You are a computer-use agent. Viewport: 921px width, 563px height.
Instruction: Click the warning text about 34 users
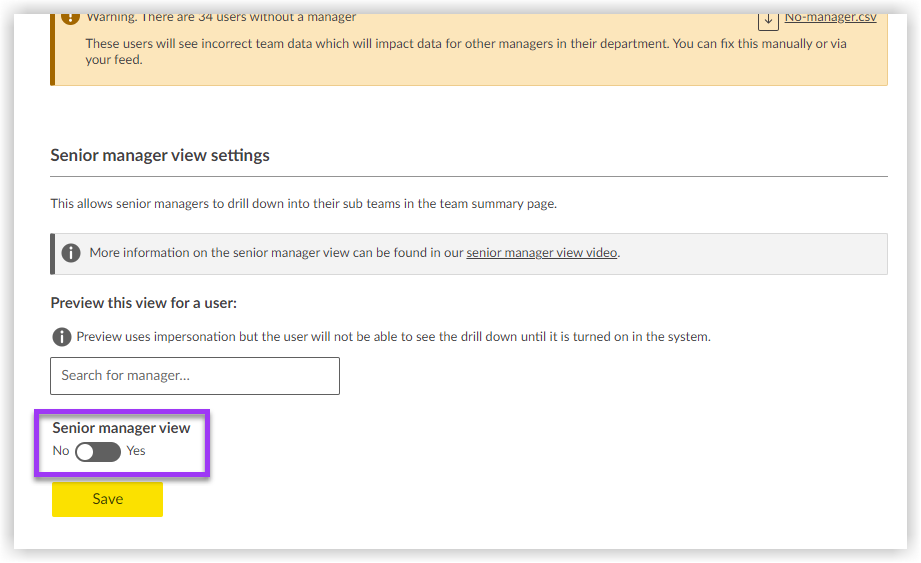(x=220, y=17)
